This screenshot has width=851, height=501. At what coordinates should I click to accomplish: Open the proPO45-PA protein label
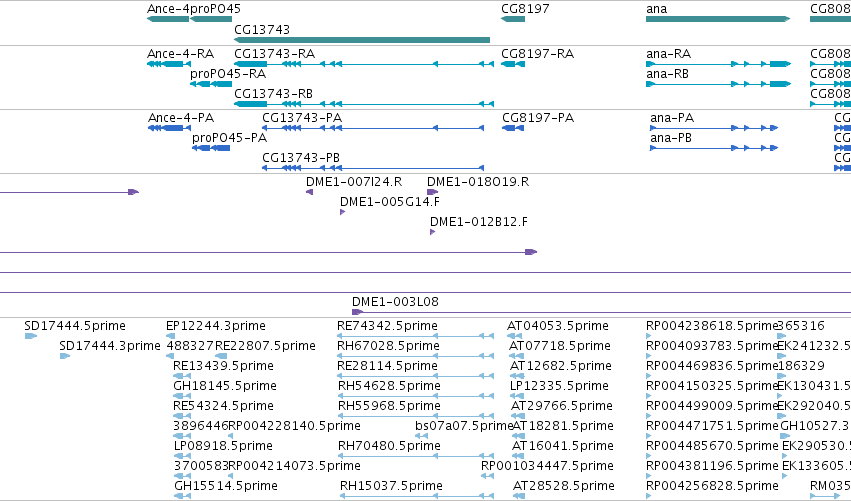[230, 138]
